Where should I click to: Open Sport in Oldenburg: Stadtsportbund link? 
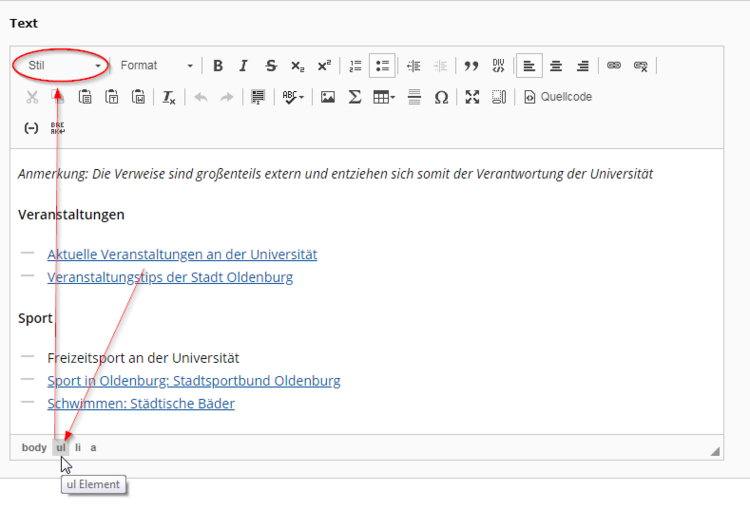194,381
